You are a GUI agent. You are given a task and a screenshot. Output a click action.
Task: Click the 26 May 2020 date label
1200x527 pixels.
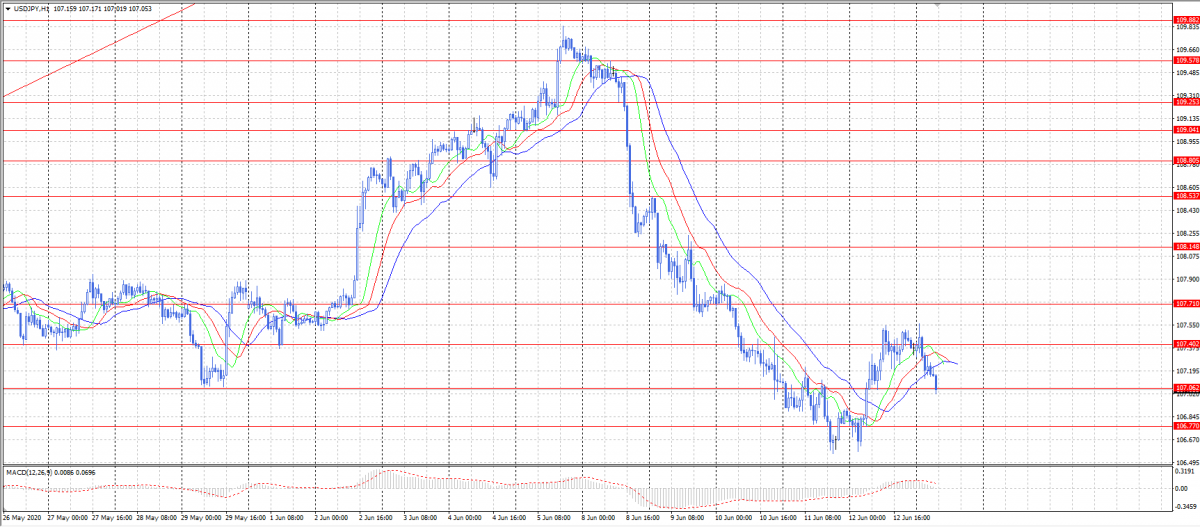[x=20, y=518]
